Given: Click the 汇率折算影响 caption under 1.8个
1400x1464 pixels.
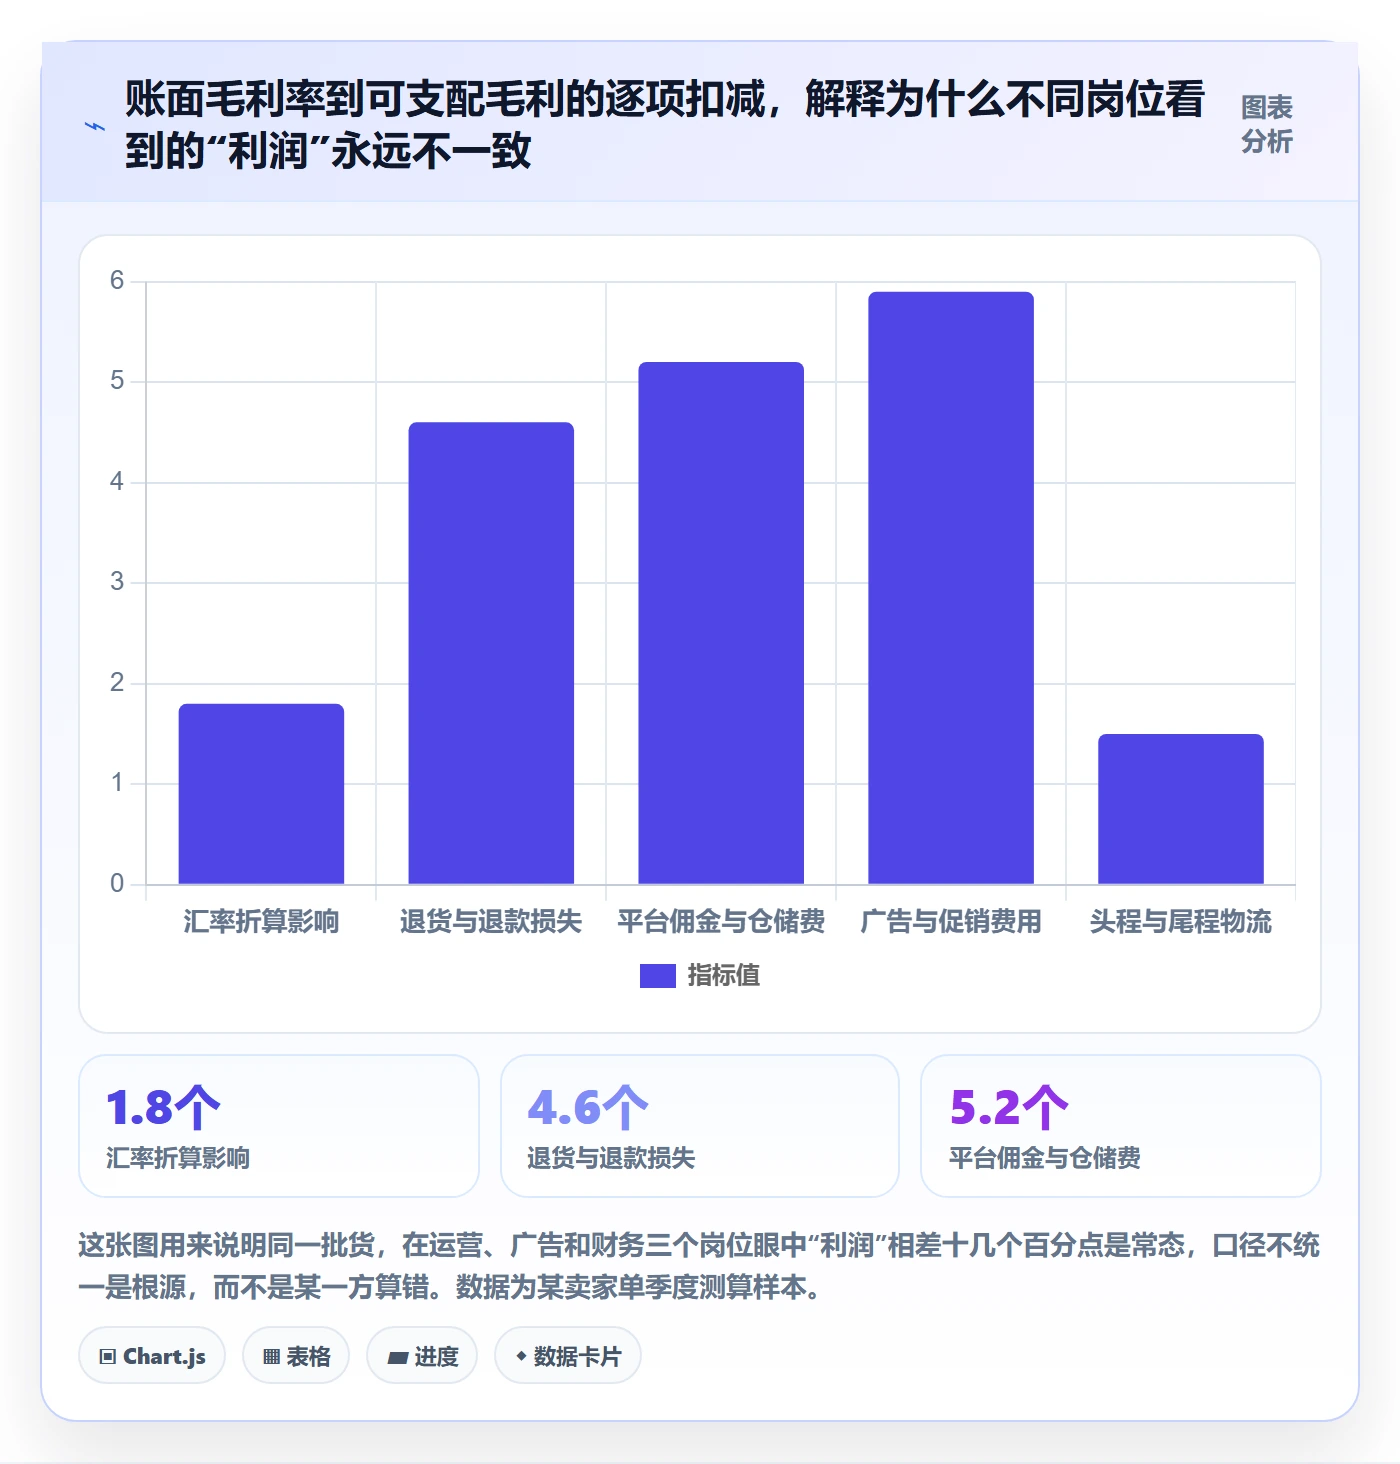Looking at the screenshot, I should tap(178, 1158).
